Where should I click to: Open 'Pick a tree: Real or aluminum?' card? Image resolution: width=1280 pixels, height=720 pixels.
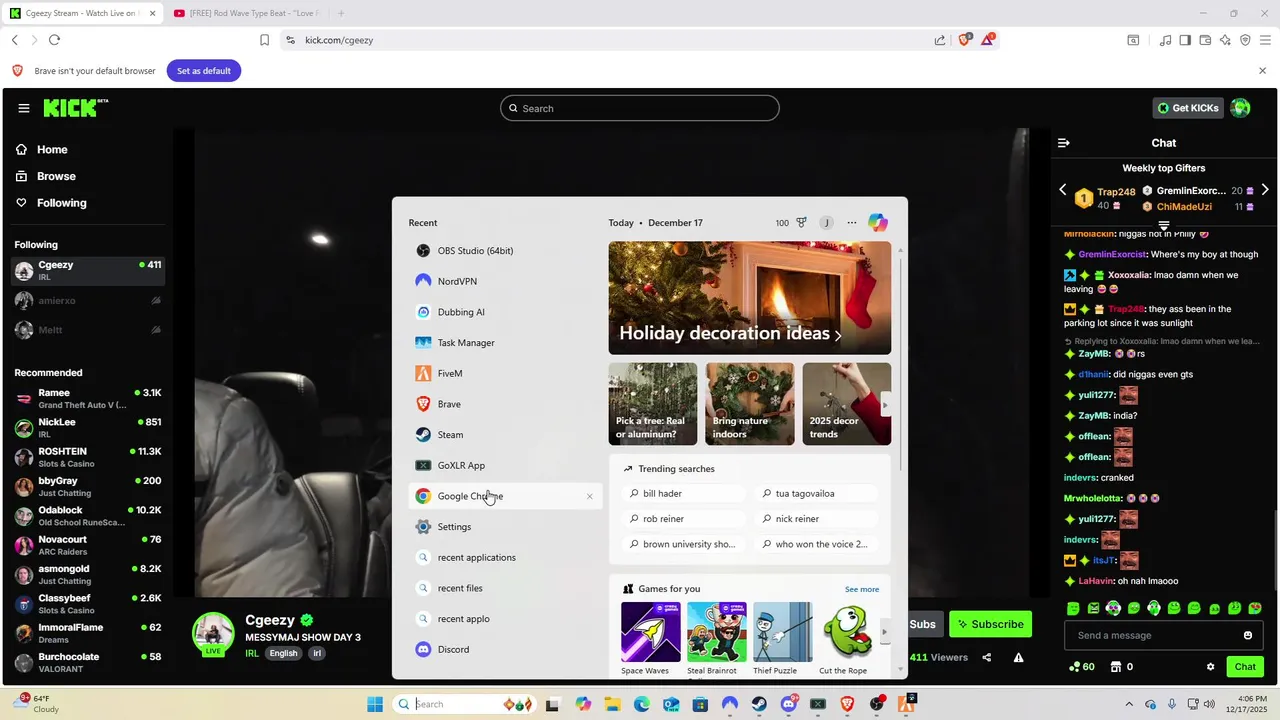point(653,404)
